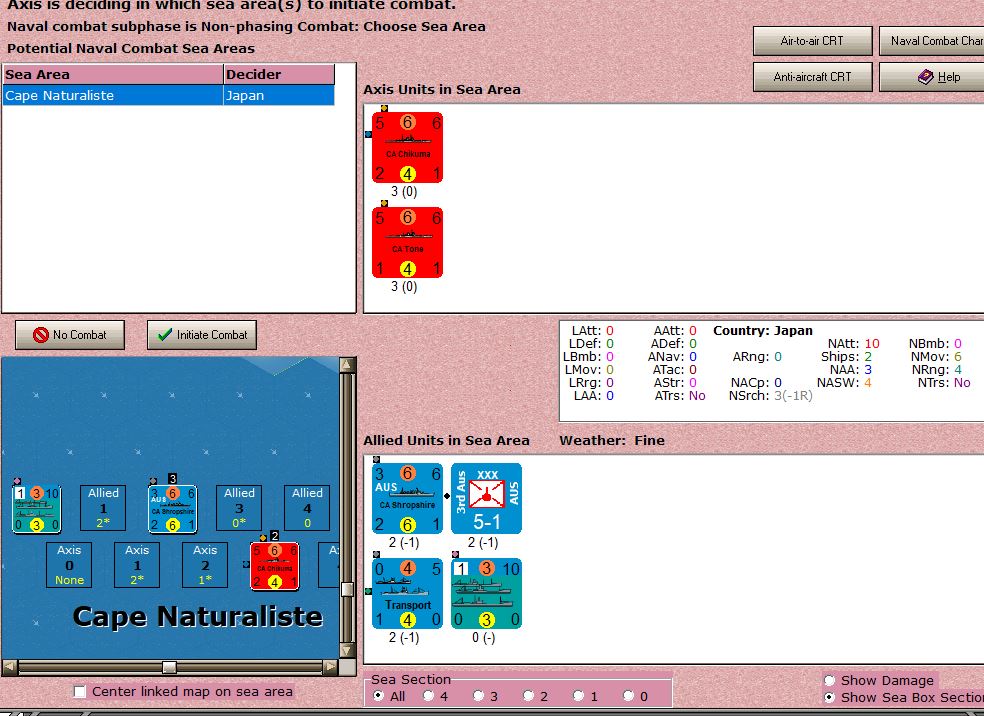
Task: Click the map horizontal scrollbar thumb
Action: pyautogui.click(x=169, y=667)
